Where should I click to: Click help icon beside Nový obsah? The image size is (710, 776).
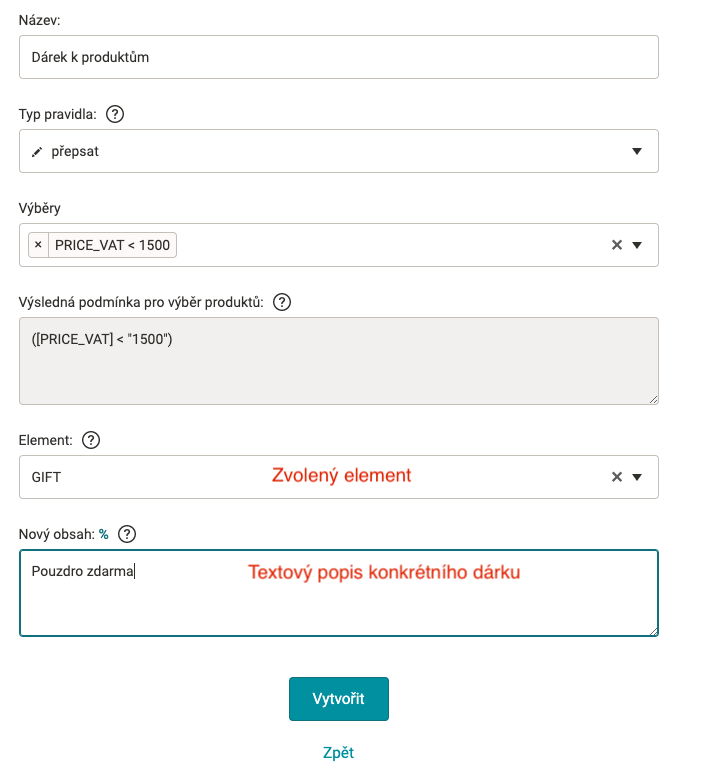[127, 534]
